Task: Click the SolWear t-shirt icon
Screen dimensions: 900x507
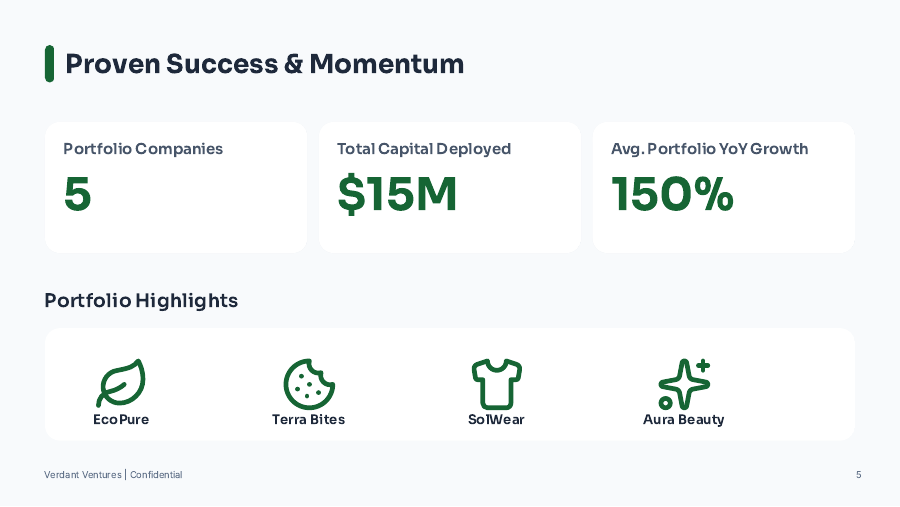Action: pyautogui.click(x=496, y=383)
